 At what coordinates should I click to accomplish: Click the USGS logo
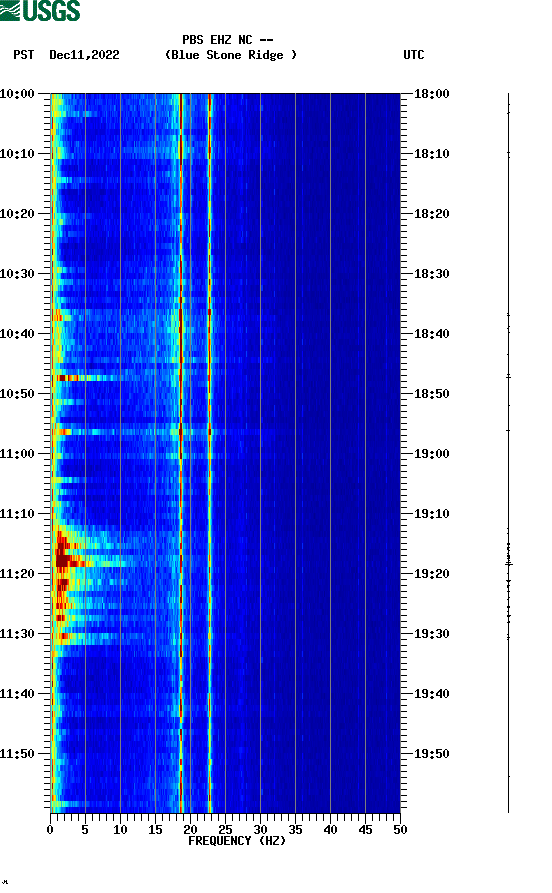[40, 10]
